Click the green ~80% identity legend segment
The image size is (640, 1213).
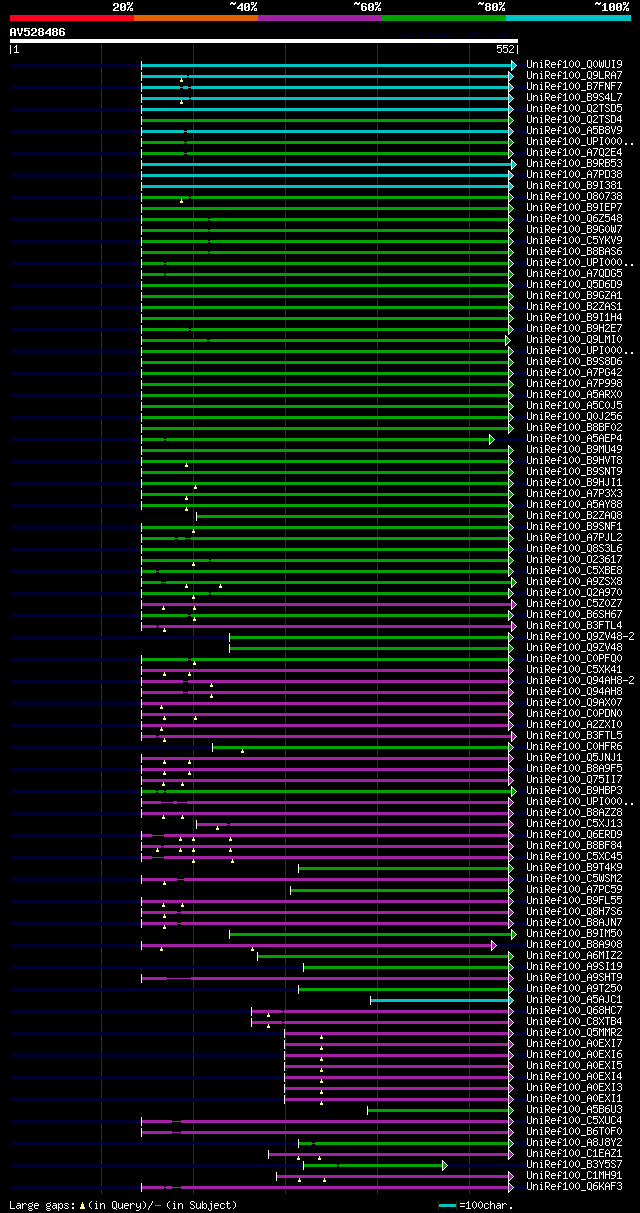tap(444, 18)
